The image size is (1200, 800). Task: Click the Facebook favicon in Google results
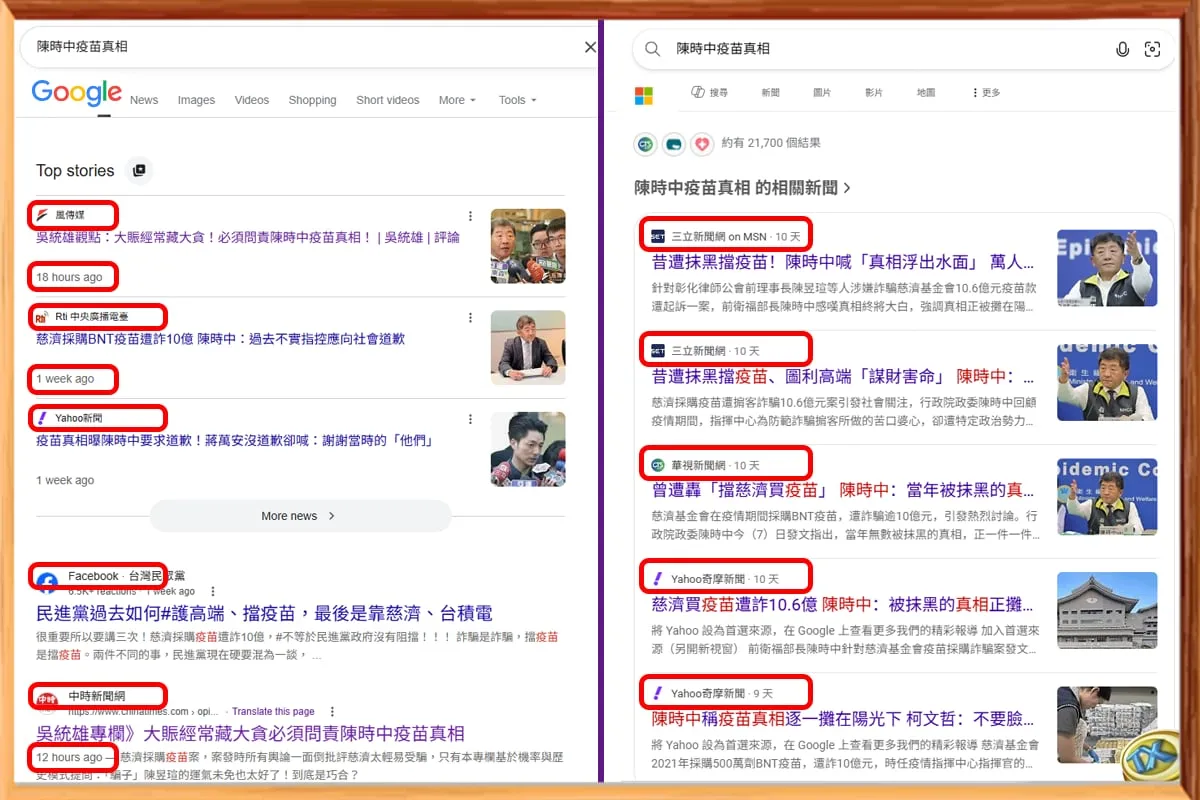click(47, 581)
